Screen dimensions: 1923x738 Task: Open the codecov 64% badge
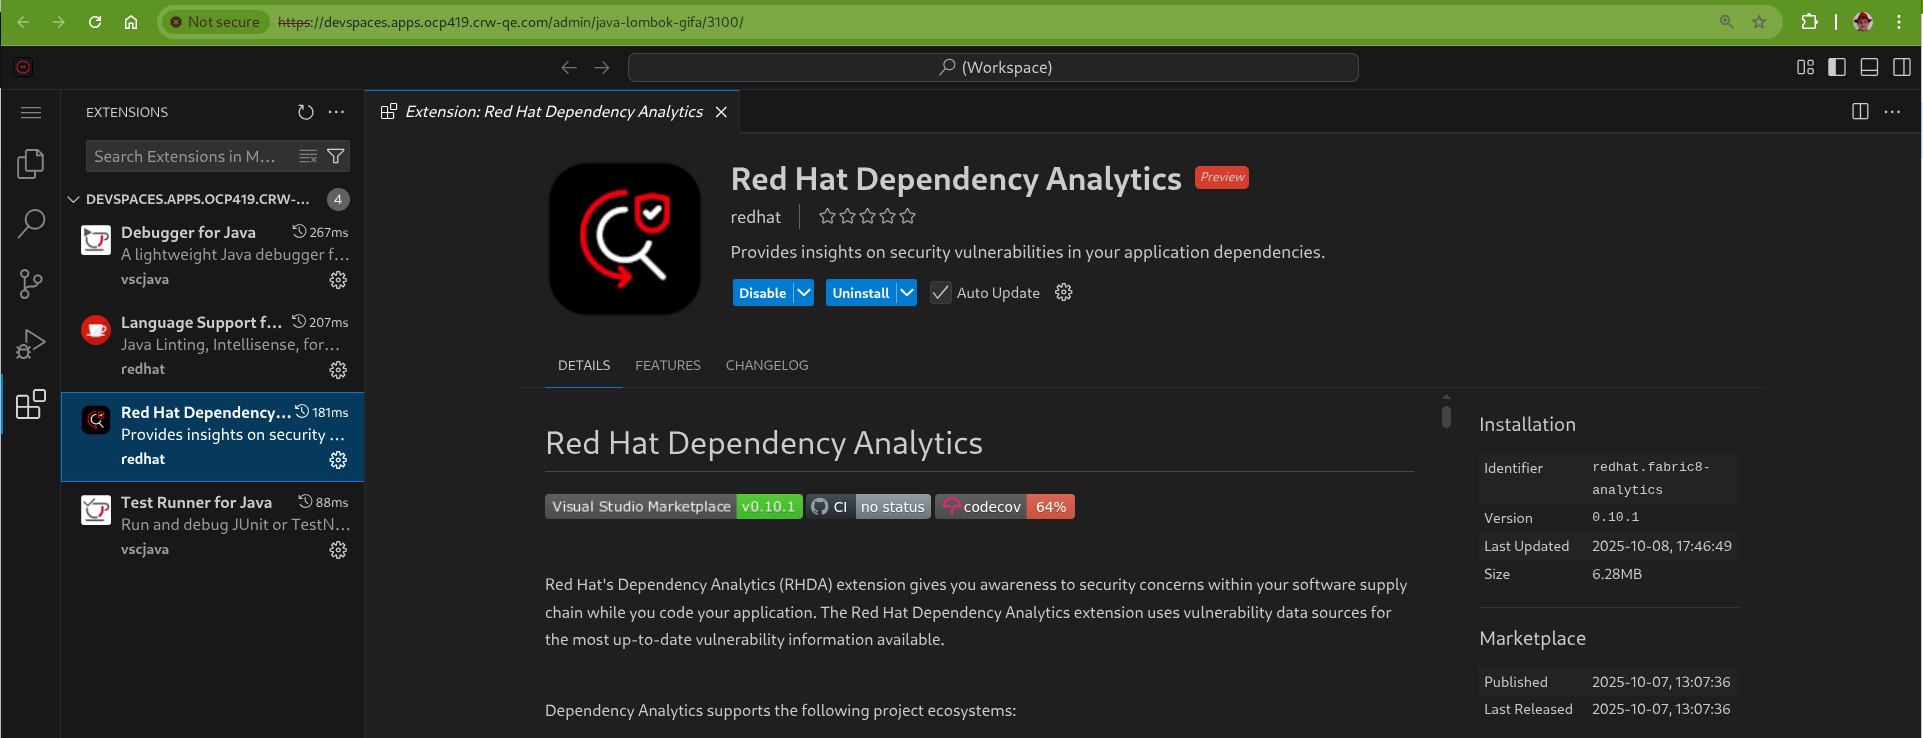pyautogui.click(x=1005, y=507)
